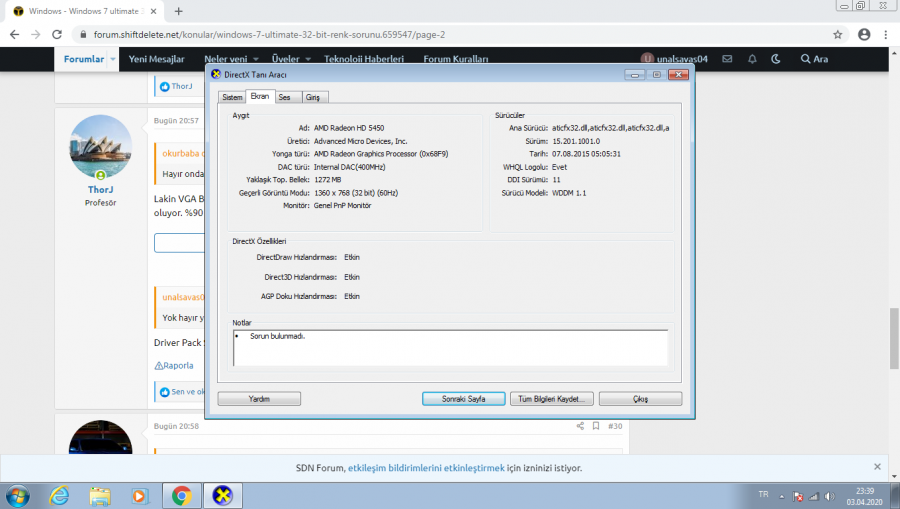Open Yeni Mesajlar page
The height and width of the screenshot is (509, 900).
[x=156, y=59]
